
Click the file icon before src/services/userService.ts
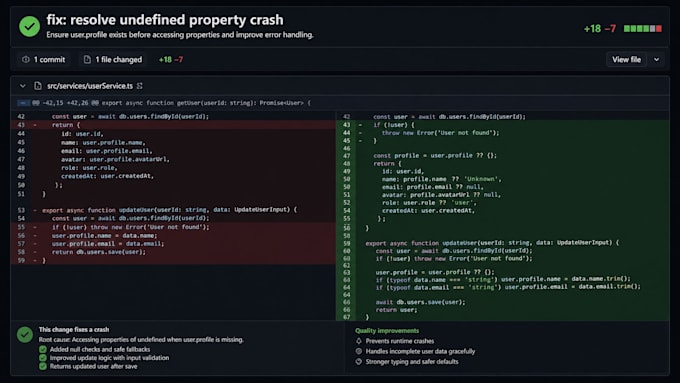(x=38, y=86)
